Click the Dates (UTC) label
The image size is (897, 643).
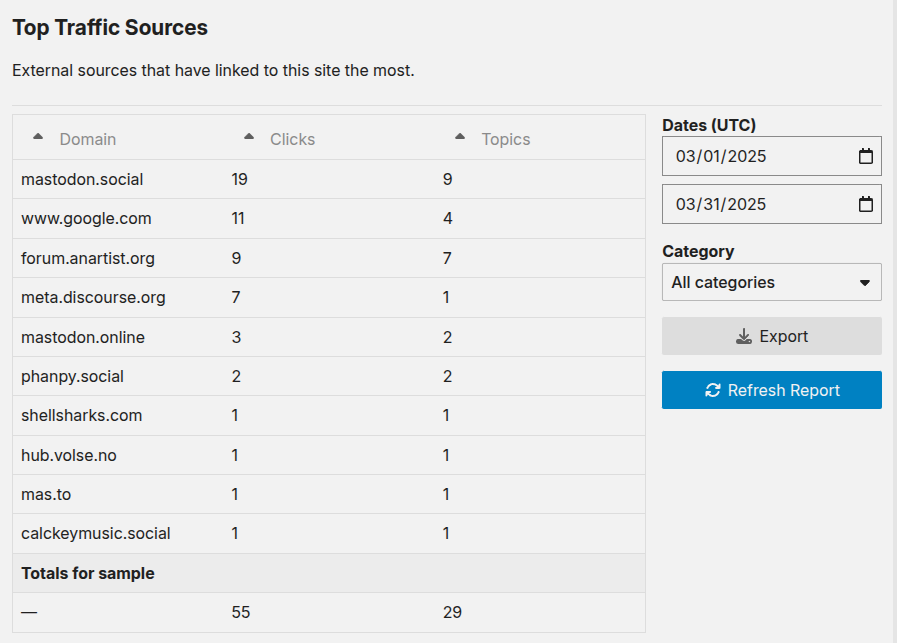709,125
